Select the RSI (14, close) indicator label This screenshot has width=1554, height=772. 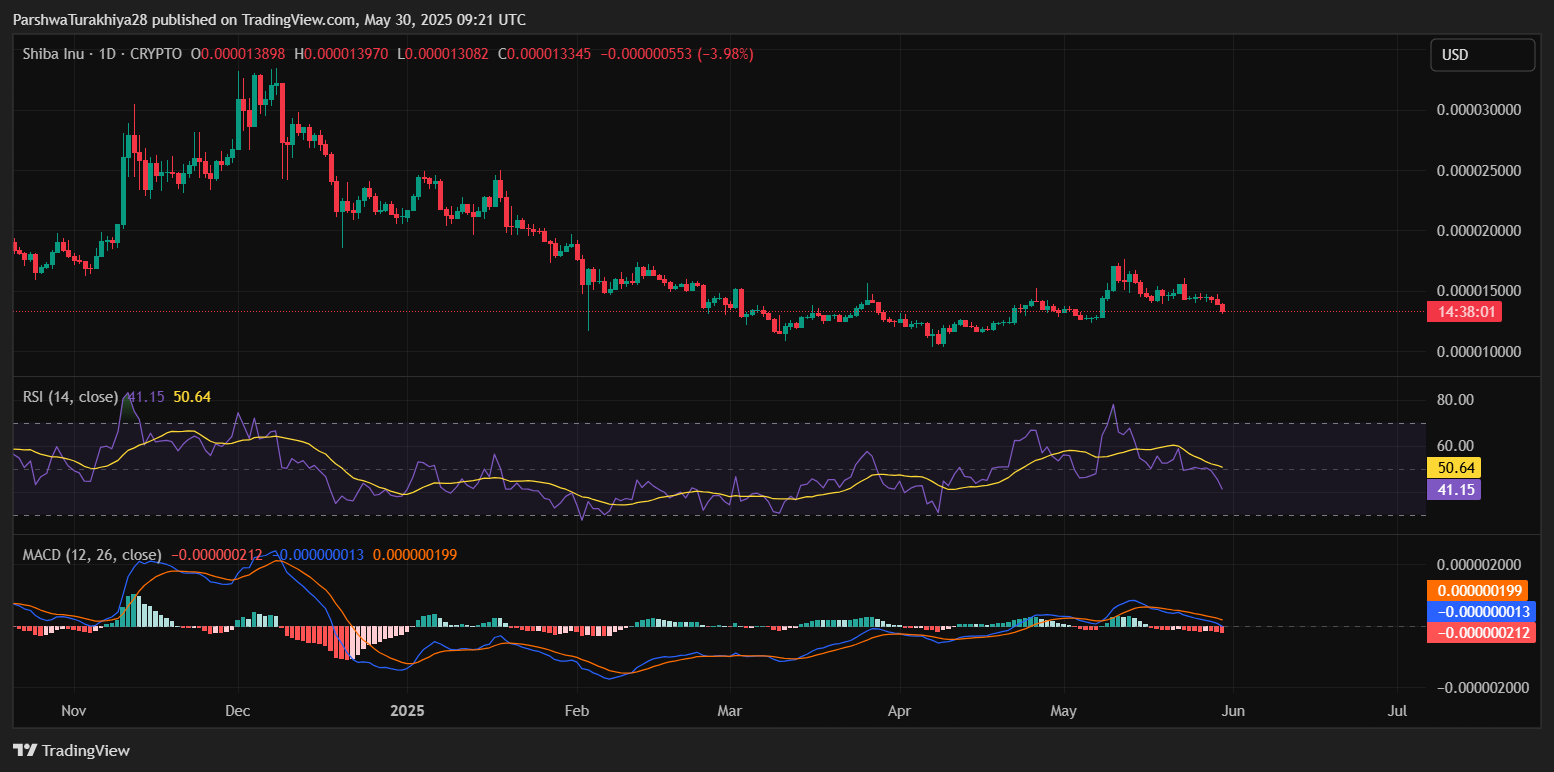point(70,397)
